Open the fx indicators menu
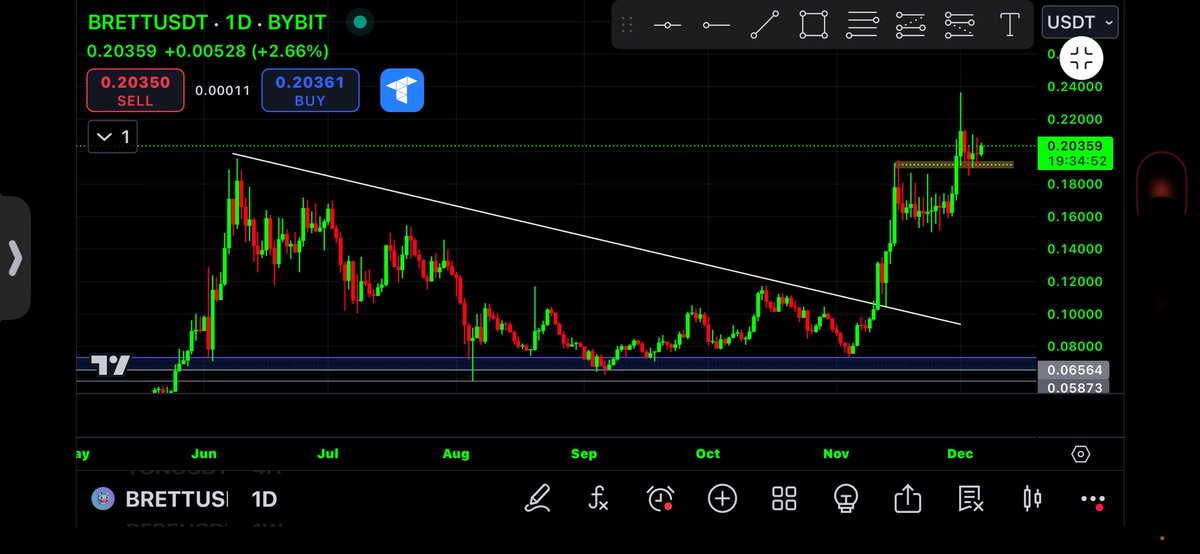The width and height of the screenshot is (1200, 554). click(599, 497)
